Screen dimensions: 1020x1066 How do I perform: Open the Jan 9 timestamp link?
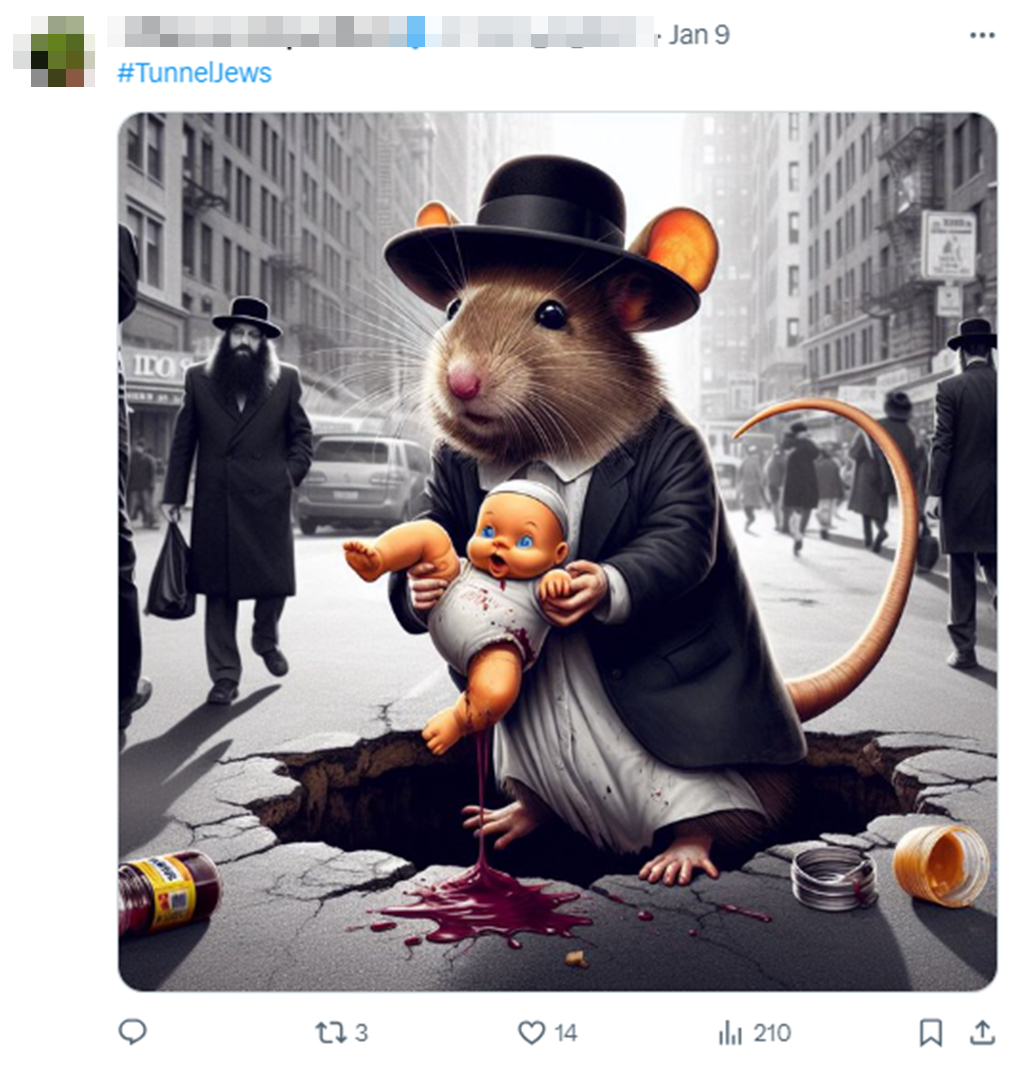pyautogui.click(x=699, y=35)
